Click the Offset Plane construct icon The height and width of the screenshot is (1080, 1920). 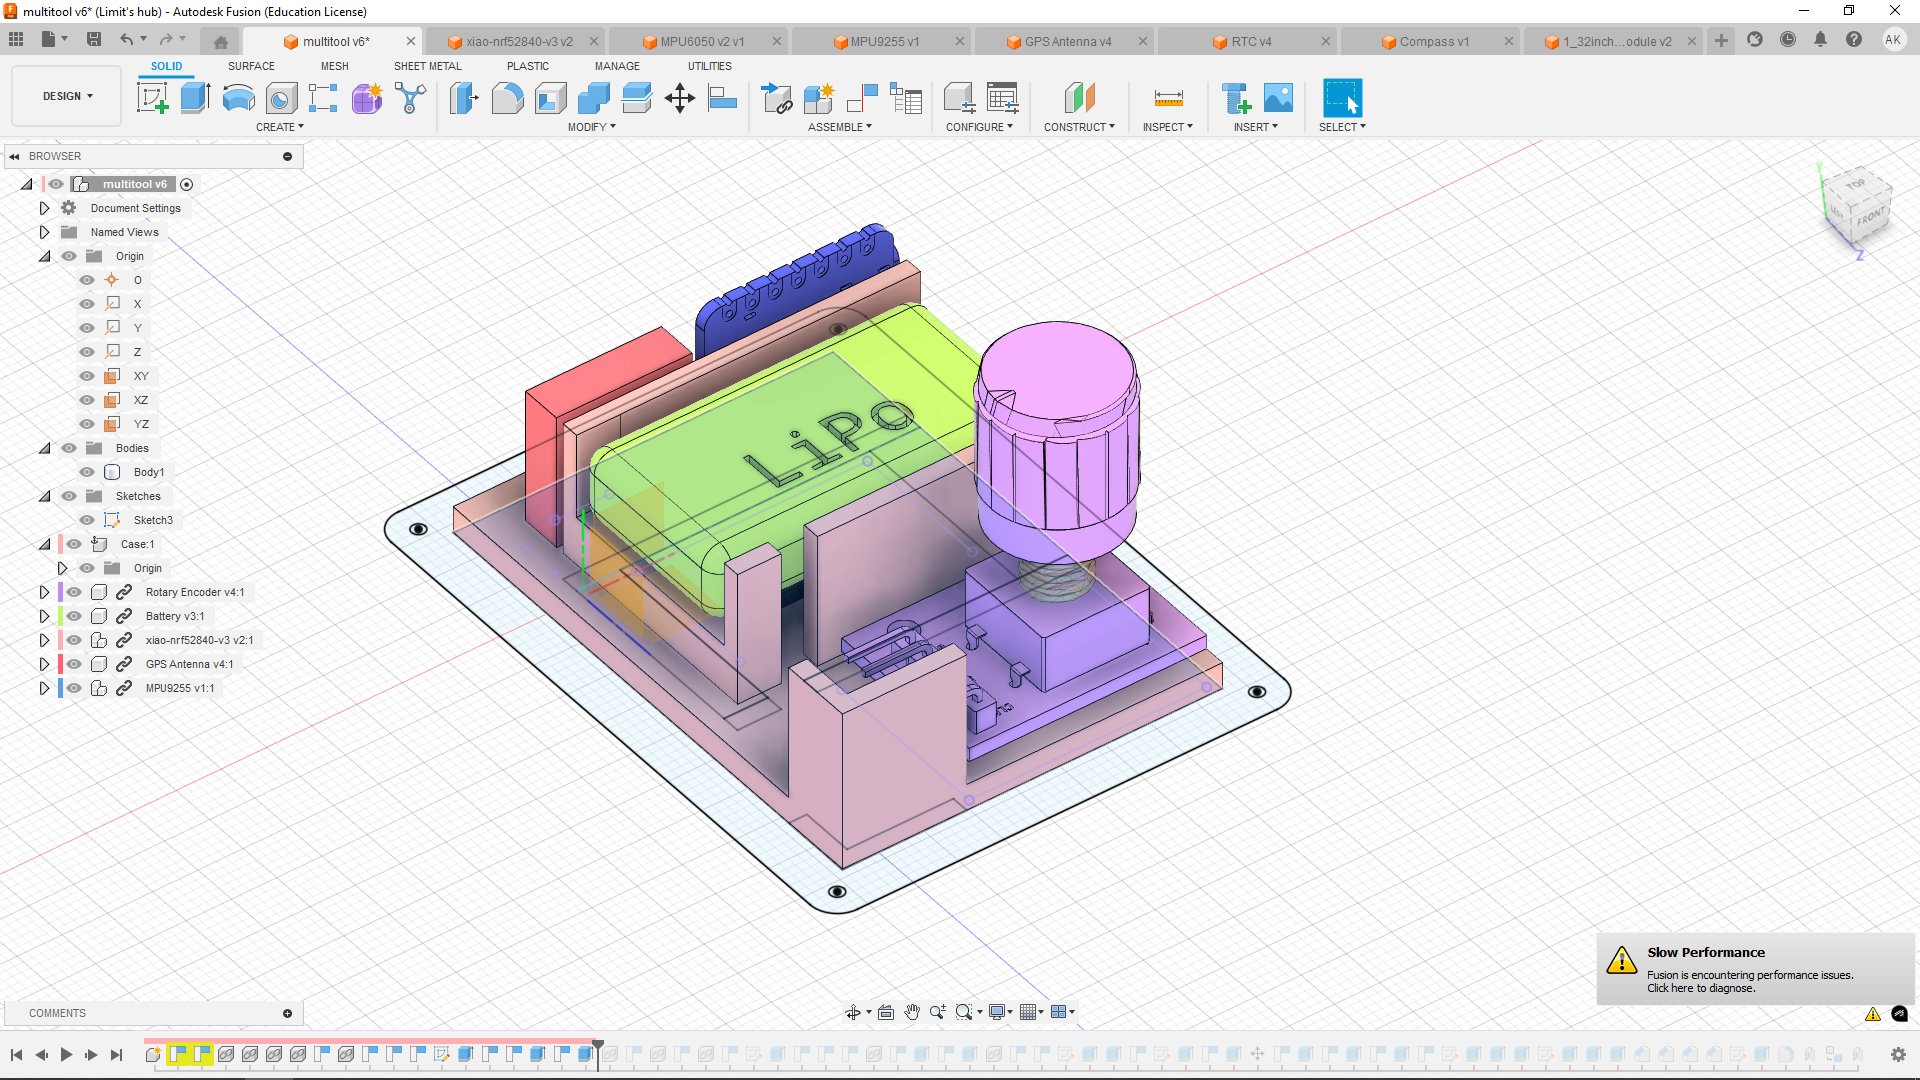[1079, 98]
